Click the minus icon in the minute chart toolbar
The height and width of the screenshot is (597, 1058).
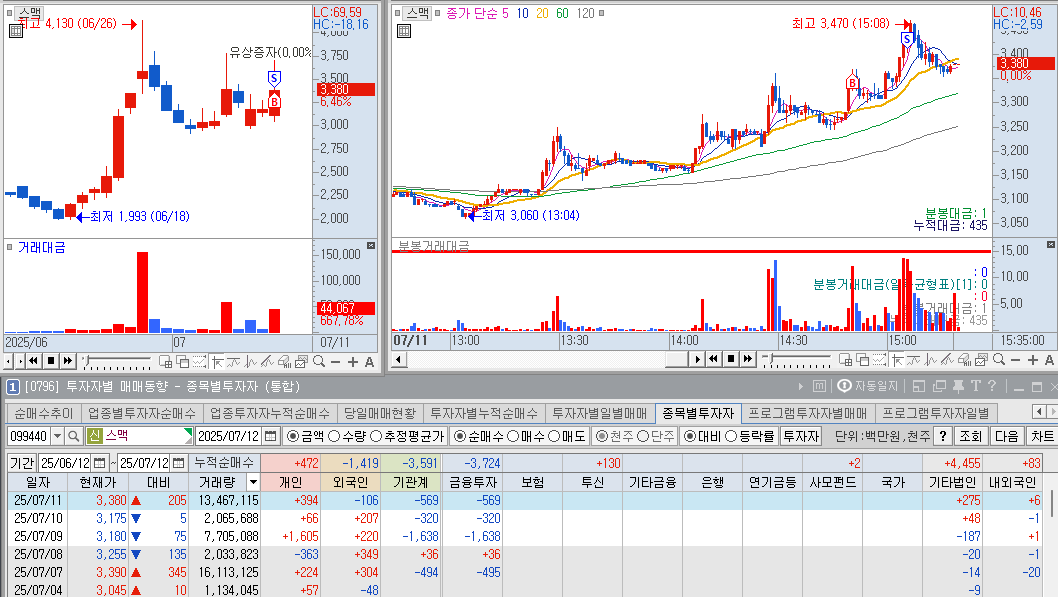pyautogui.click(x=1015, y=360)
